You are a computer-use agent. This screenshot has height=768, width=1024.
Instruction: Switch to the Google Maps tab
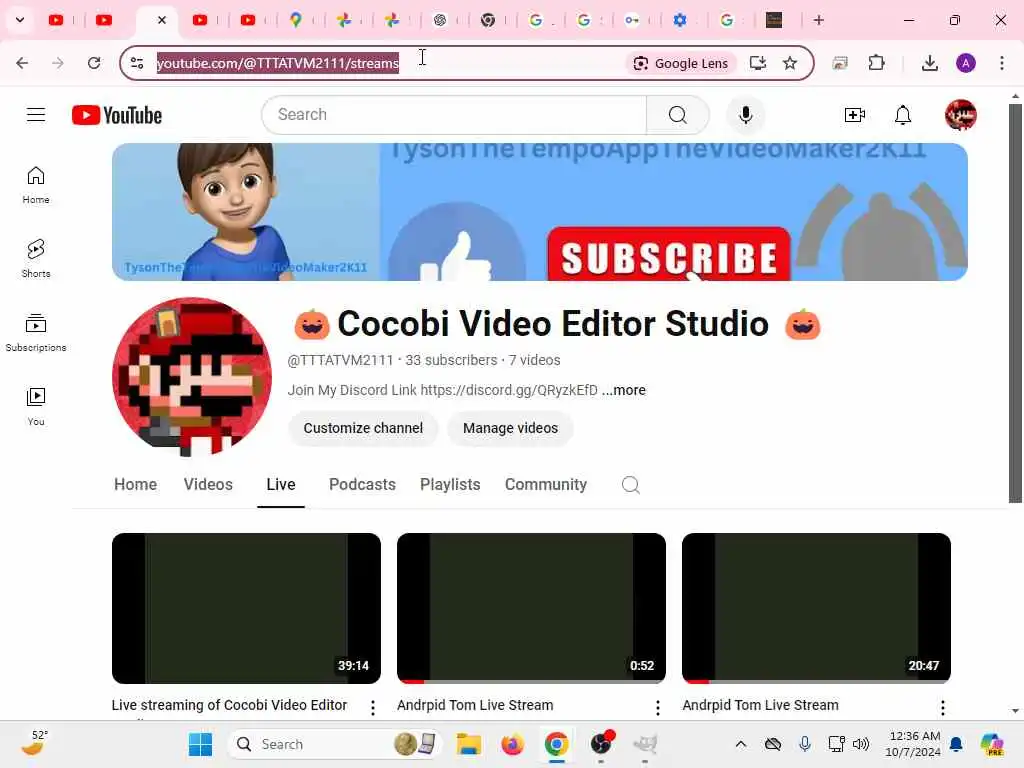(x=296, y=20)
